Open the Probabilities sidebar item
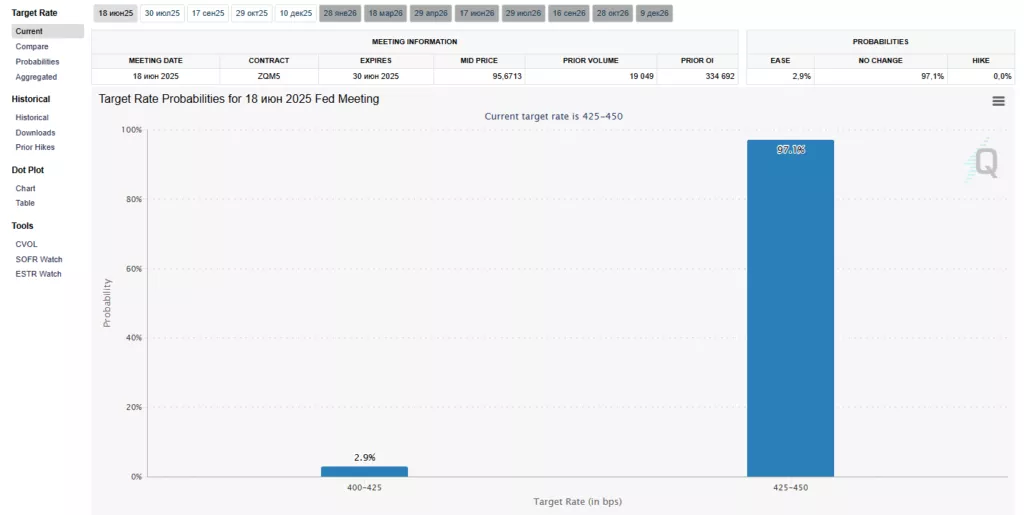1024x515 pixels. [37, 61]
